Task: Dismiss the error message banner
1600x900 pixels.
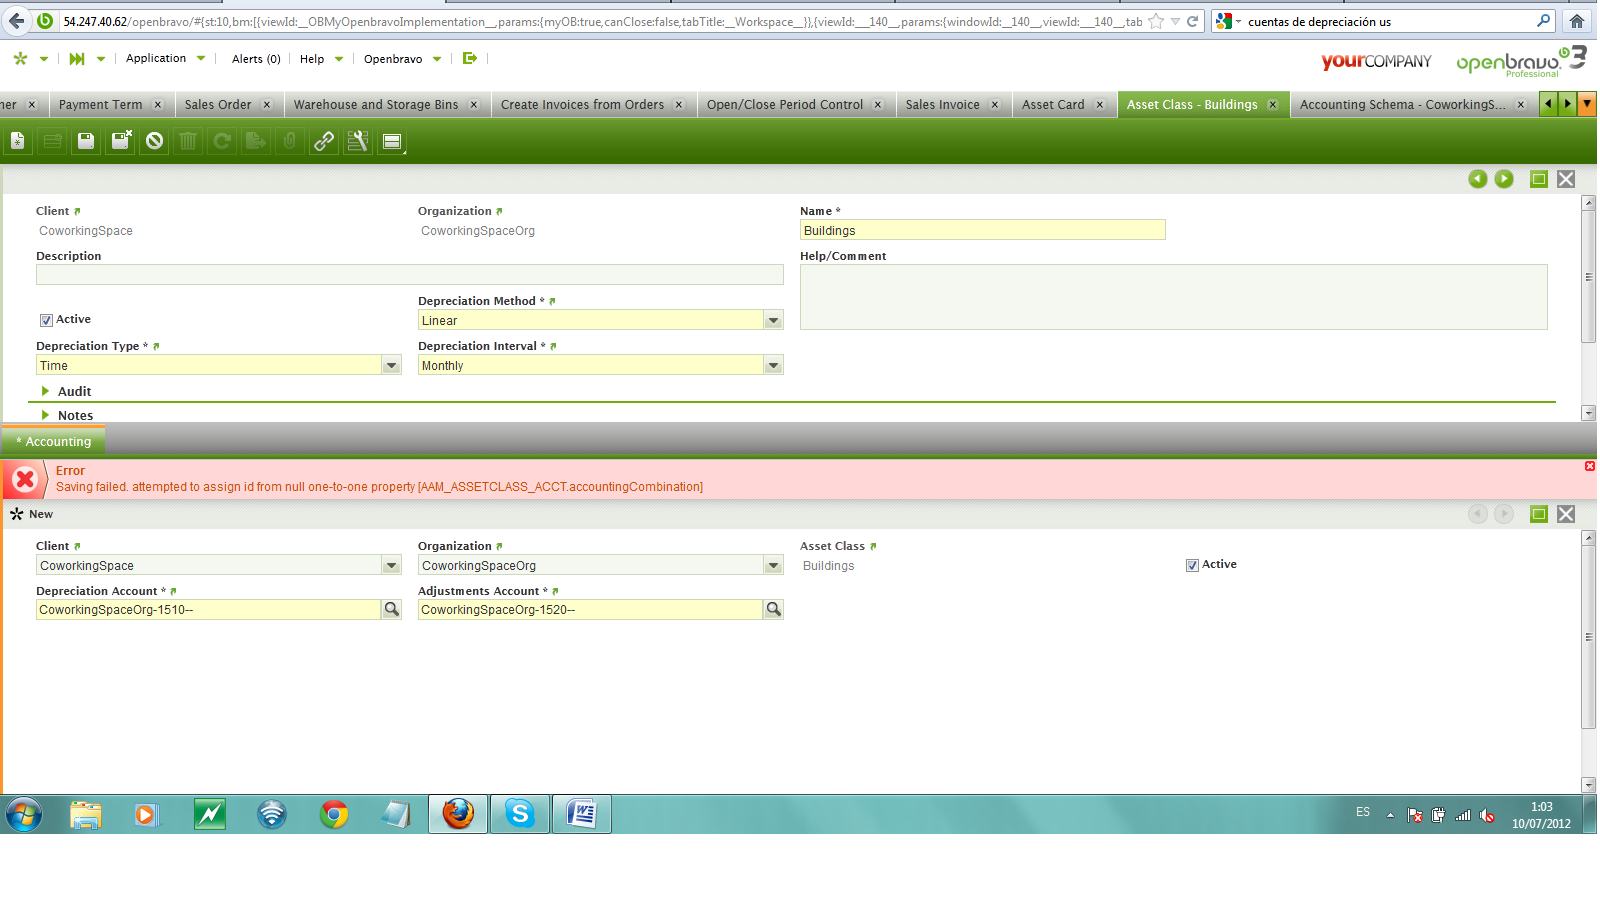Action: (1589, 467)
